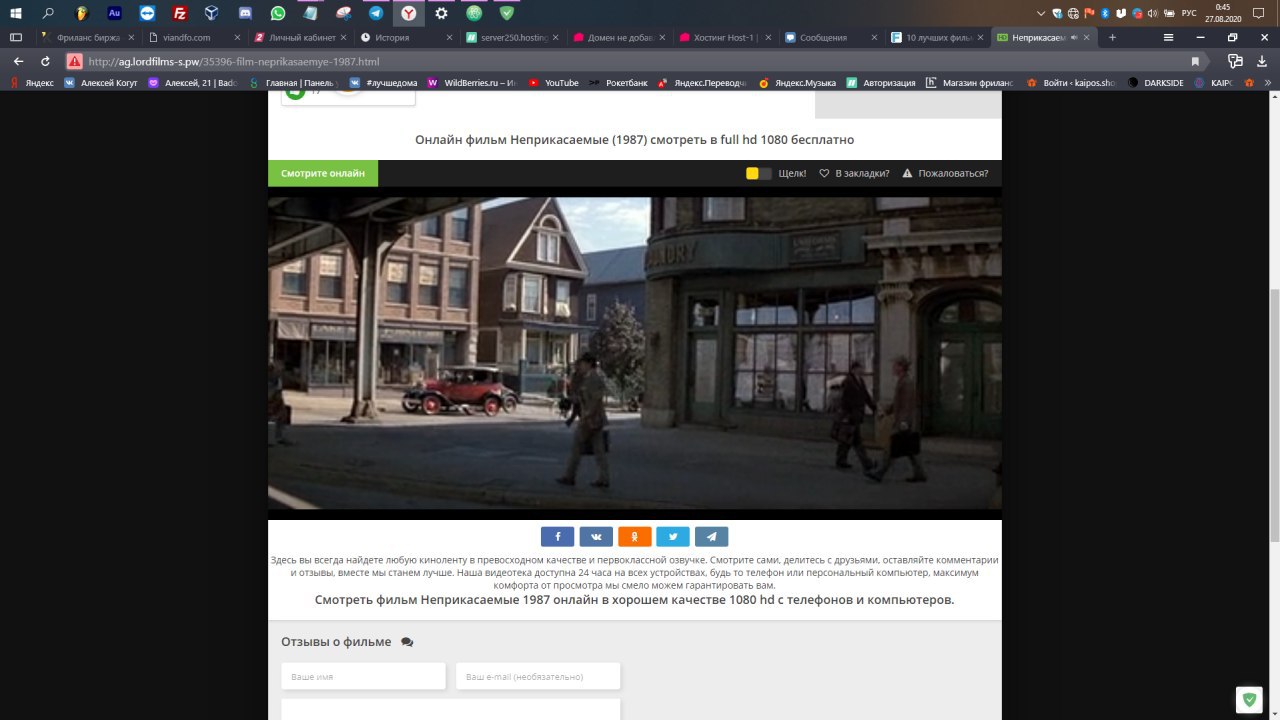The width and height of the screenshot is (1280, 720).
Task: Click the address bar URL
Action: click(x=234, y=61)
